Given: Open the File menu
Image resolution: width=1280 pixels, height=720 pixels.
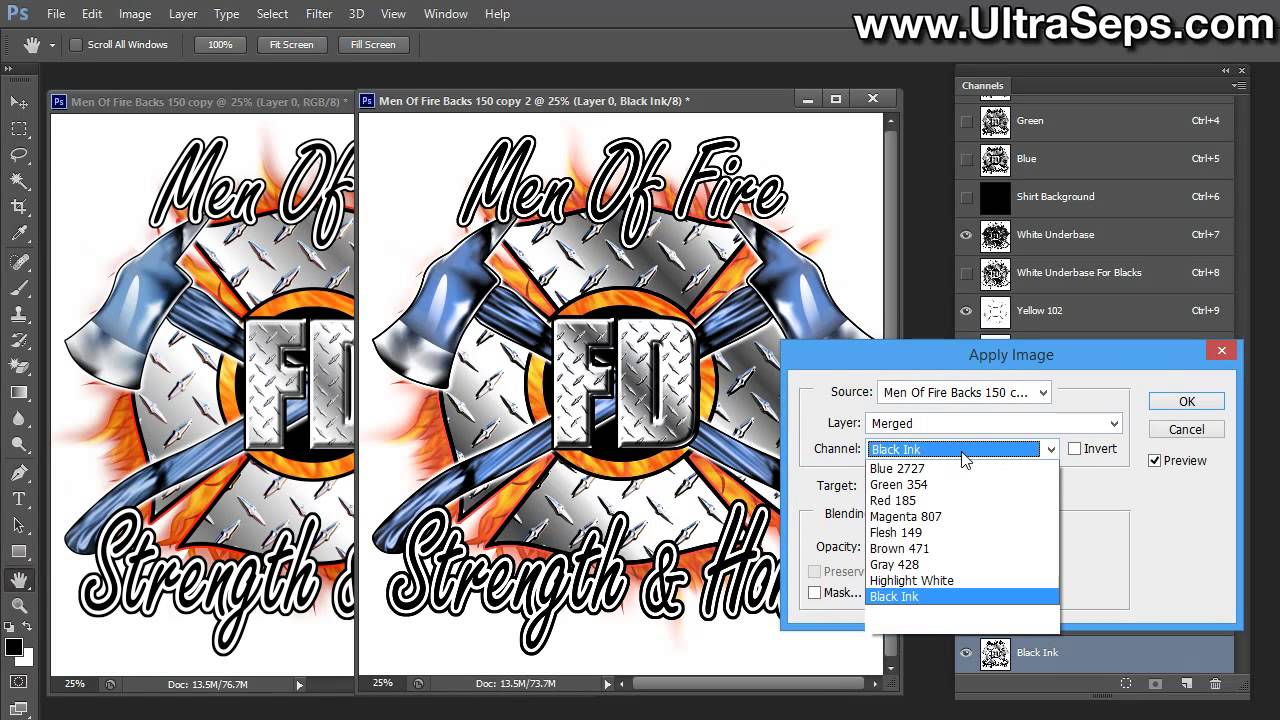Looking at the screenshot, I should (x=56, y=14).
